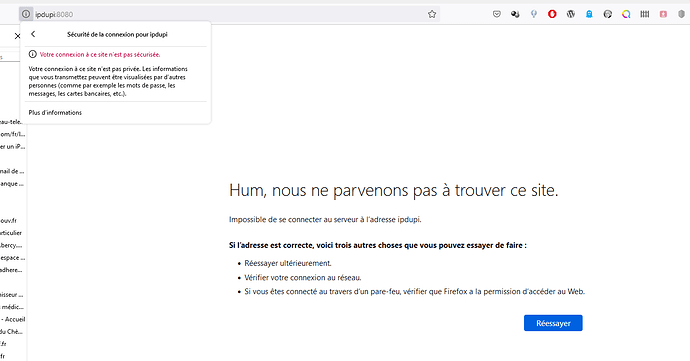The height and width of the screenshot is (361, 690).
Task: Click the gray shield extension icon
Action: [682, 14]
